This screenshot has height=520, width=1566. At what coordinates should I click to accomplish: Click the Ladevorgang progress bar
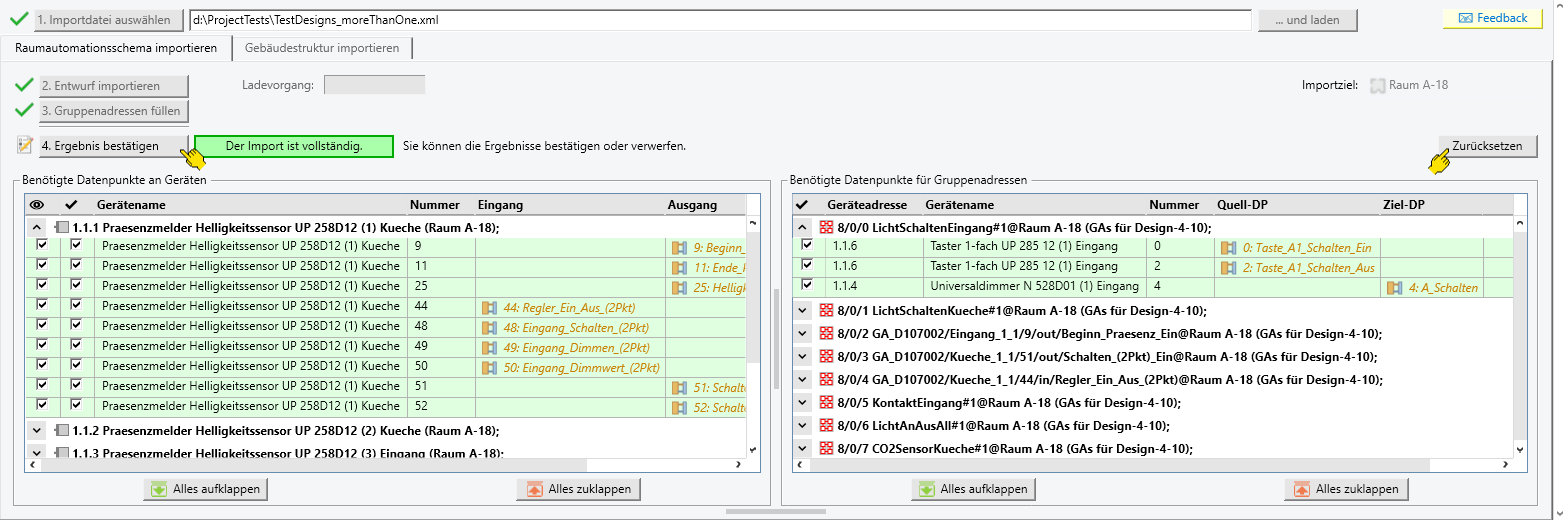pos(375,85)
